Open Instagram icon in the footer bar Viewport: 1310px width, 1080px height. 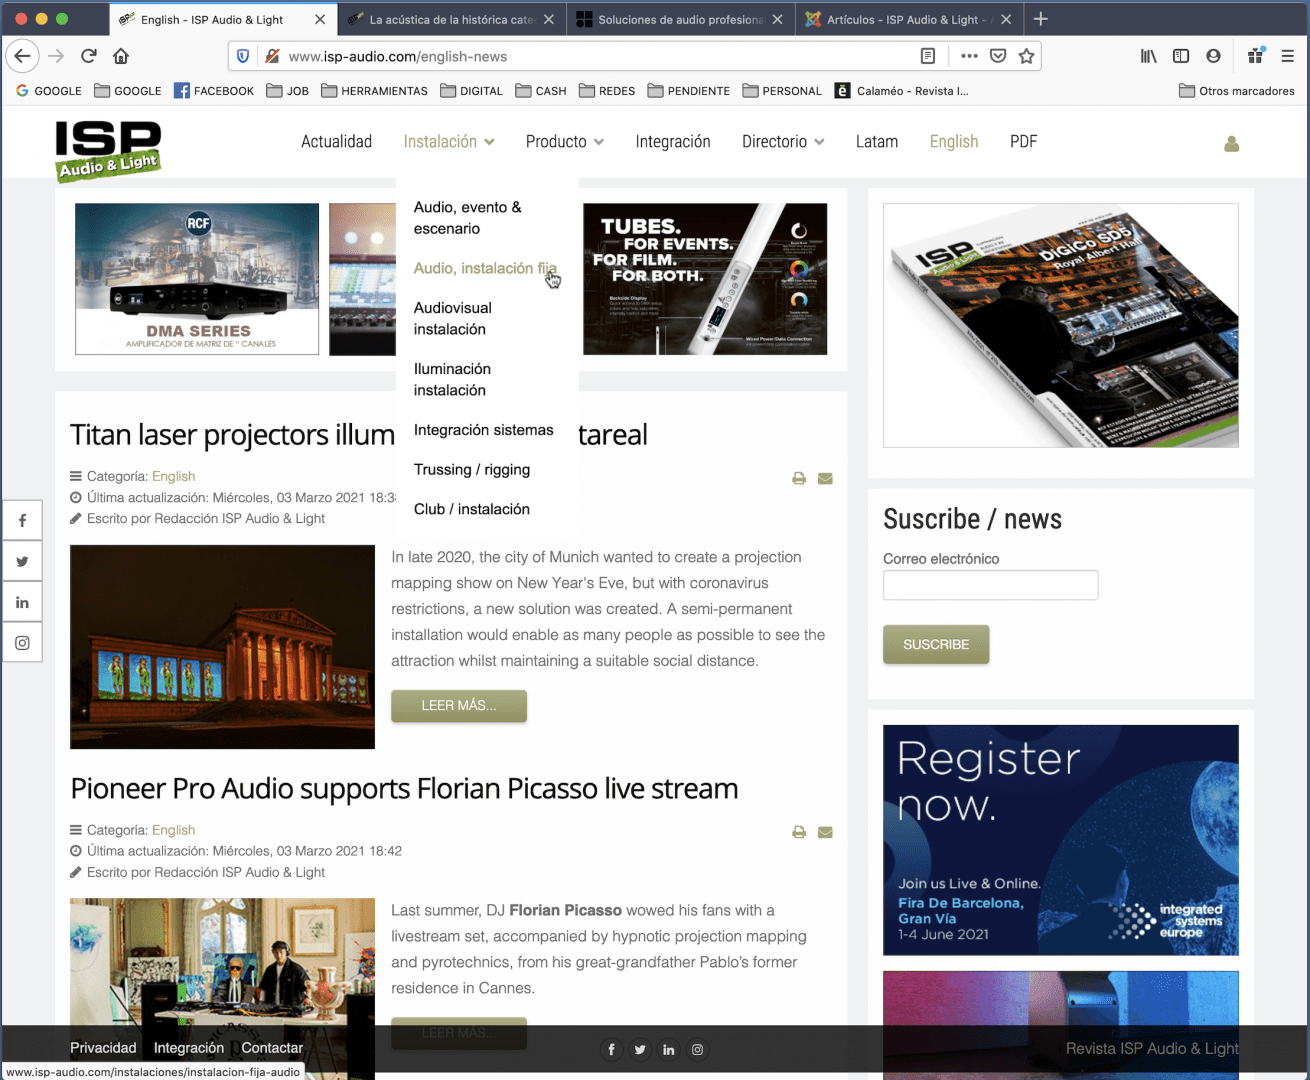click(x=698, y=1050)
